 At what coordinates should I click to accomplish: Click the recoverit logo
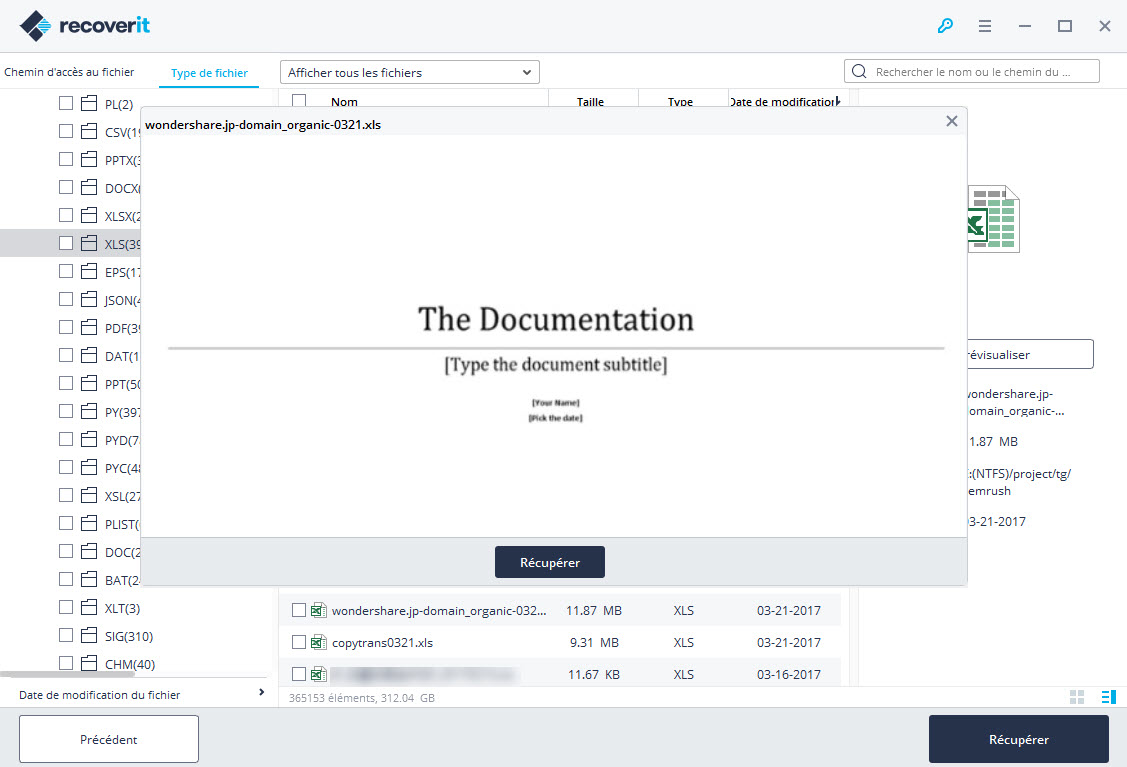coord(85,26)
